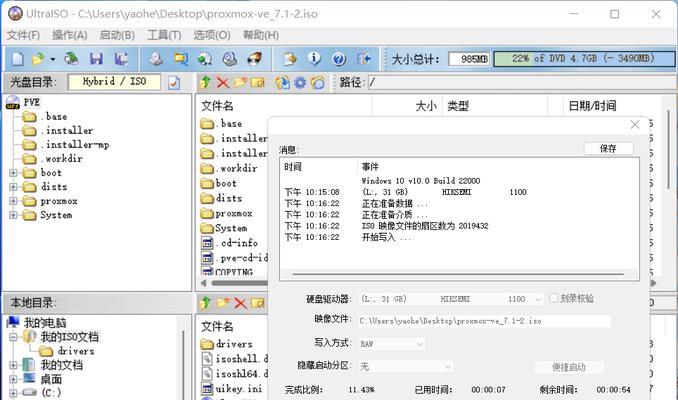Open the 写入方式 RAW dropdown
Image resolution: width=678 pixels, height=400 pixels.
[392, 344]
